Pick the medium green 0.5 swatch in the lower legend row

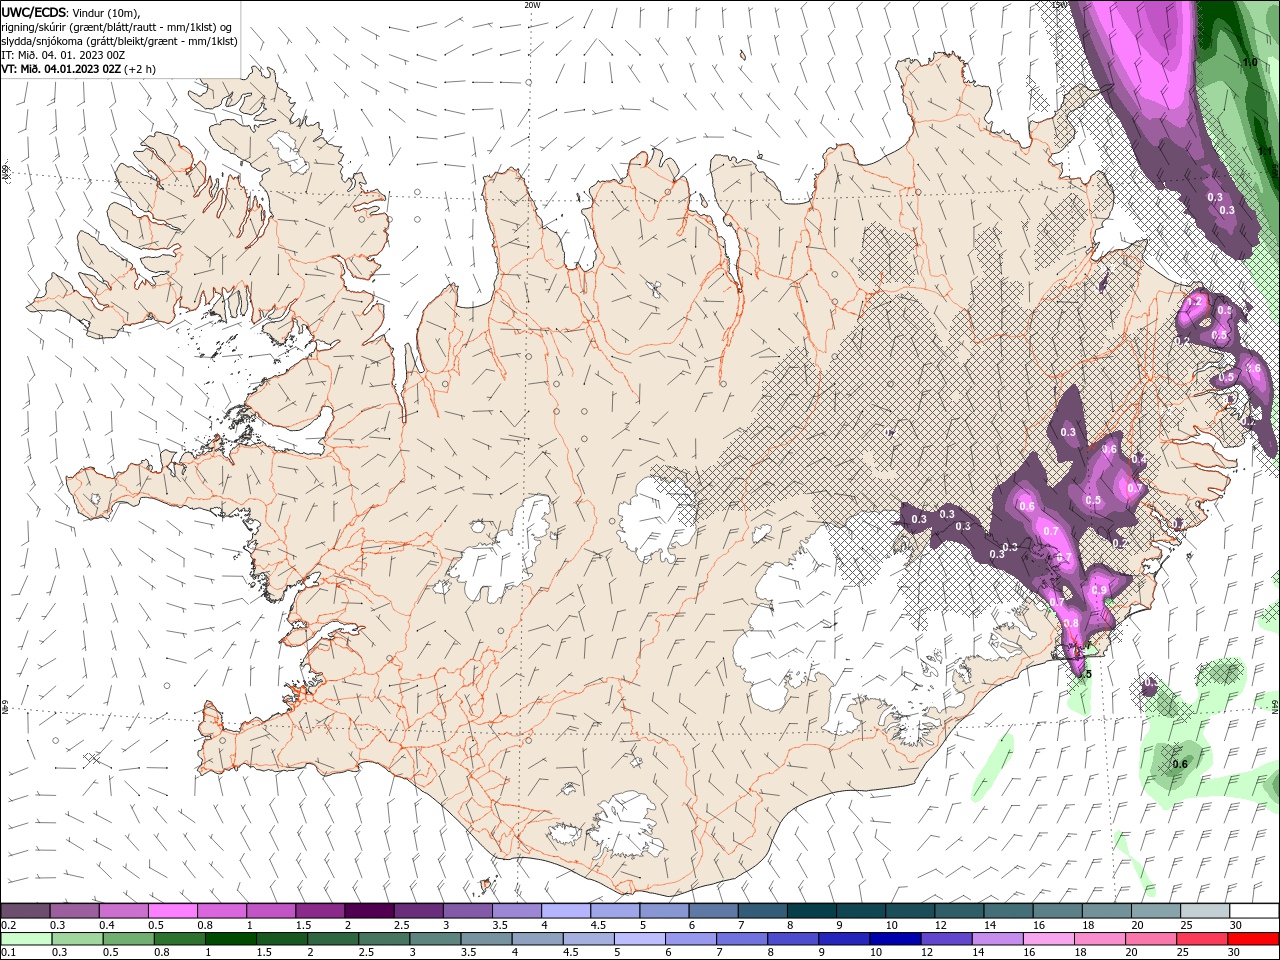point(128,939)
